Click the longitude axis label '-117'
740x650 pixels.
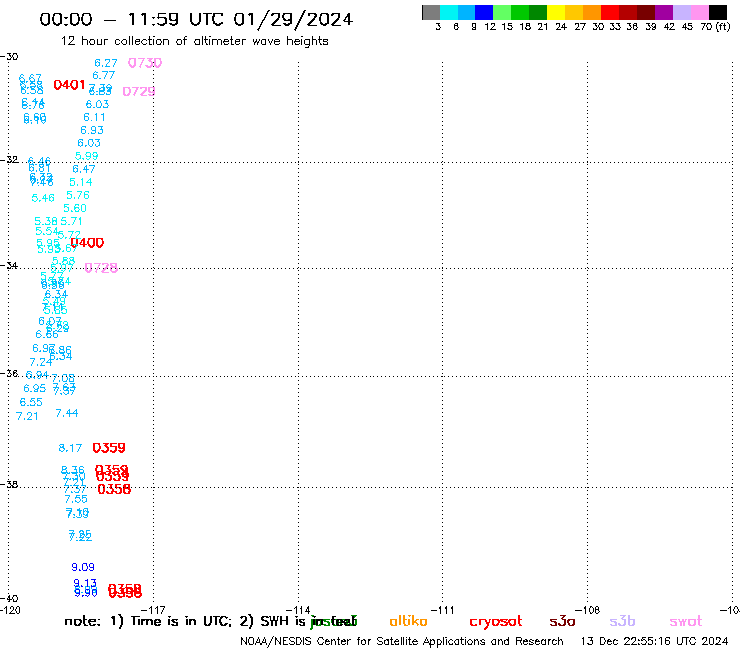153,610
